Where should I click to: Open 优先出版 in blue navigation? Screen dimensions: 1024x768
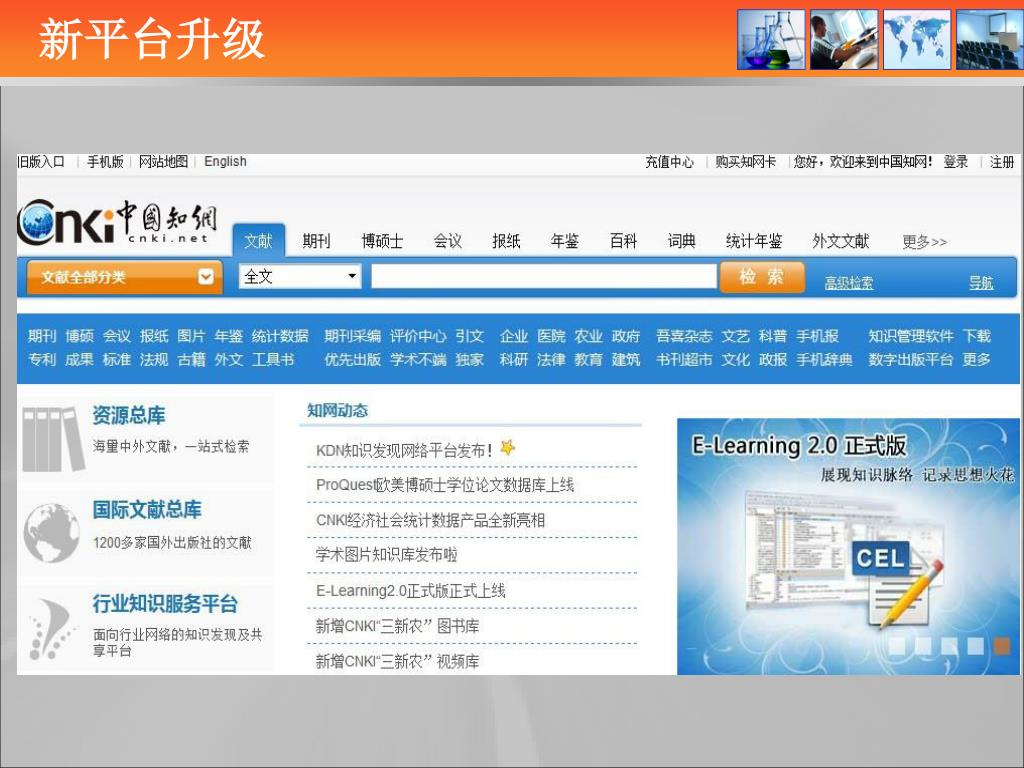pos(353,359)
